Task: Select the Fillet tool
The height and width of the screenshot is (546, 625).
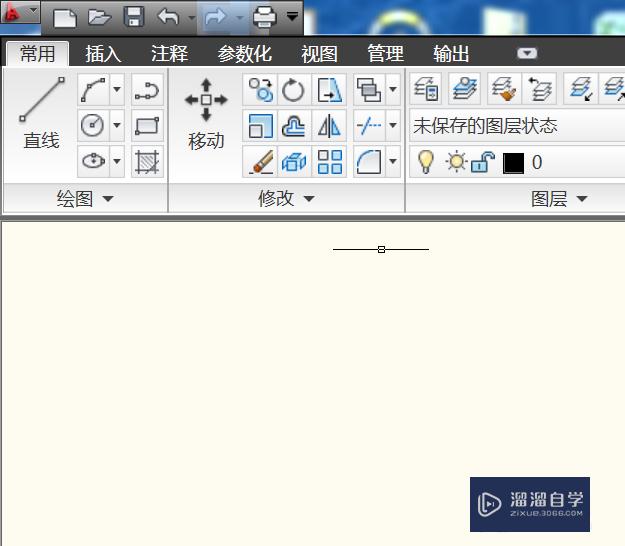Action: click(x=369, y=161)
